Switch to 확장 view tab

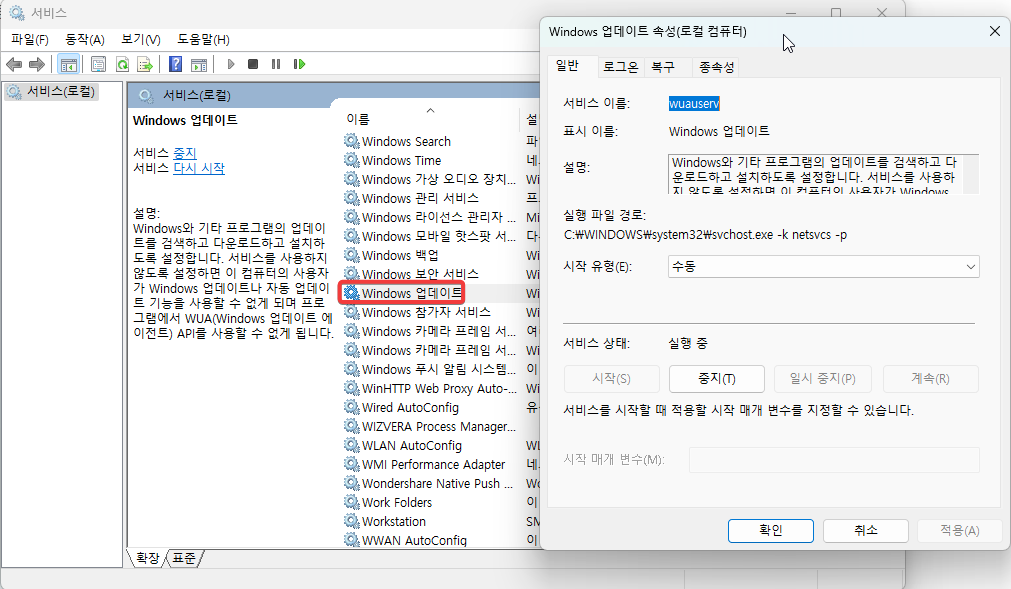[148, 558]
